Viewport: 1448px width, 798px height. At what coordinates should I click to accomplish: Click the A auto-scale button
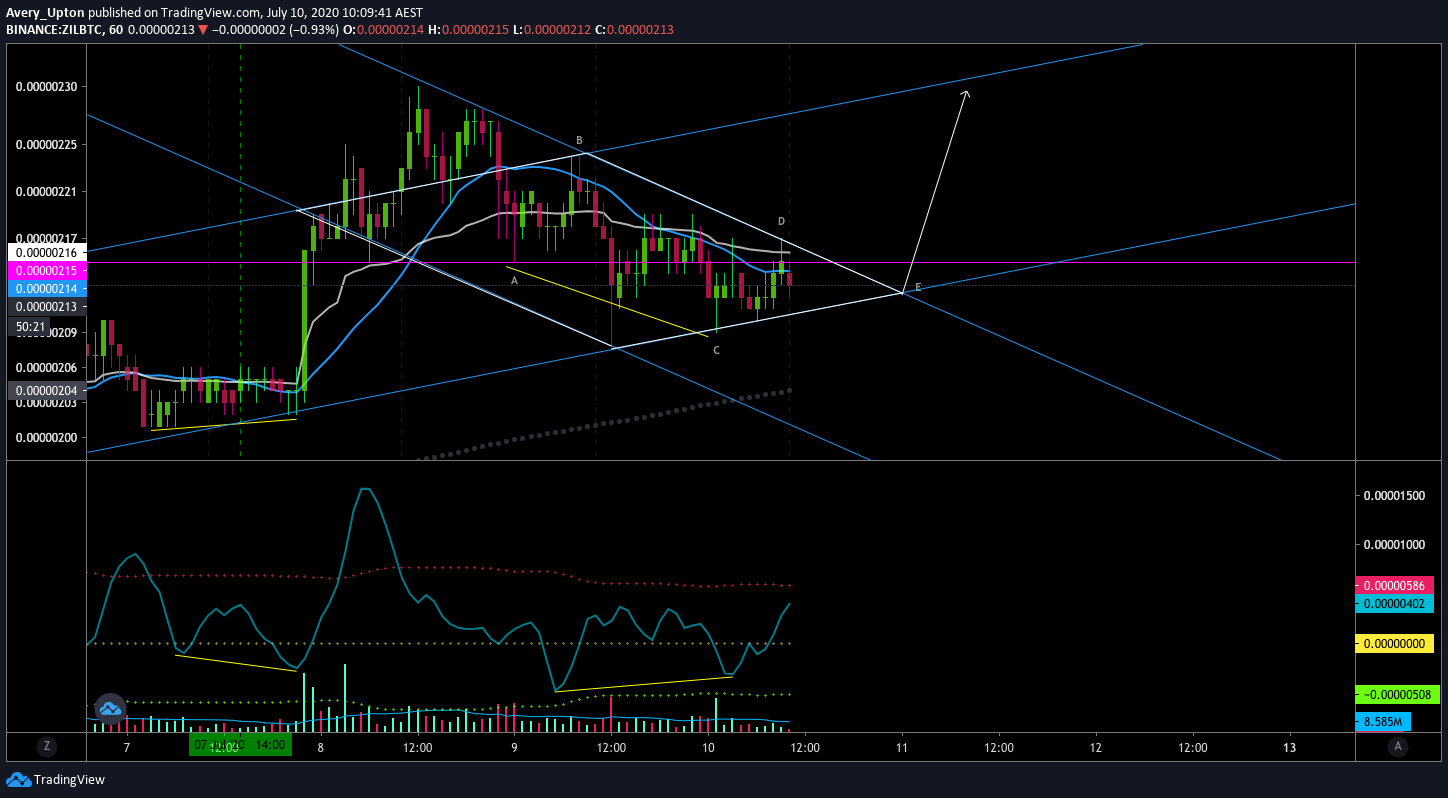pos(1397,746)
